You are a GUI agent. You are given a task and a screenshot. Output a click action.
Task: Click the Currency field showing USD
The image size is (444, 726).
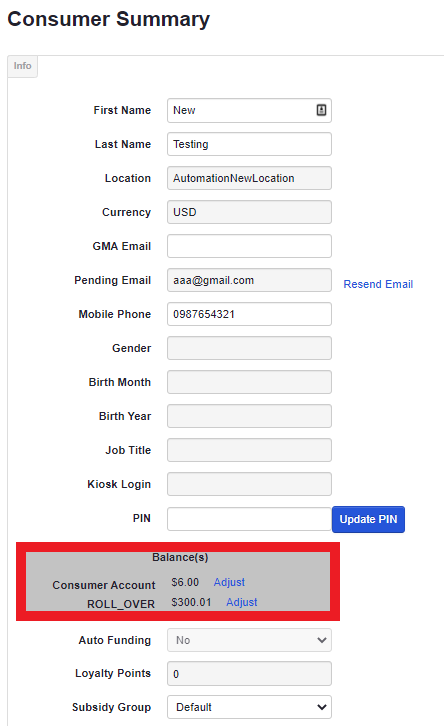pyautogui.click(x=250, y=212)
